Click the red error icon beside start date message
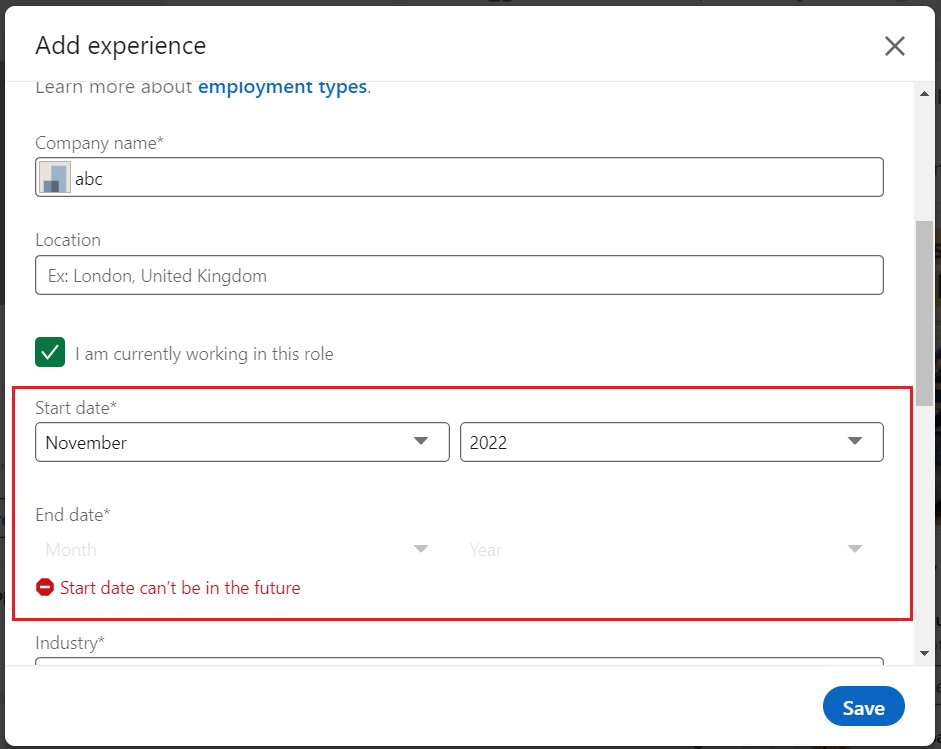The image size is (941, 749). coord(45,587)
